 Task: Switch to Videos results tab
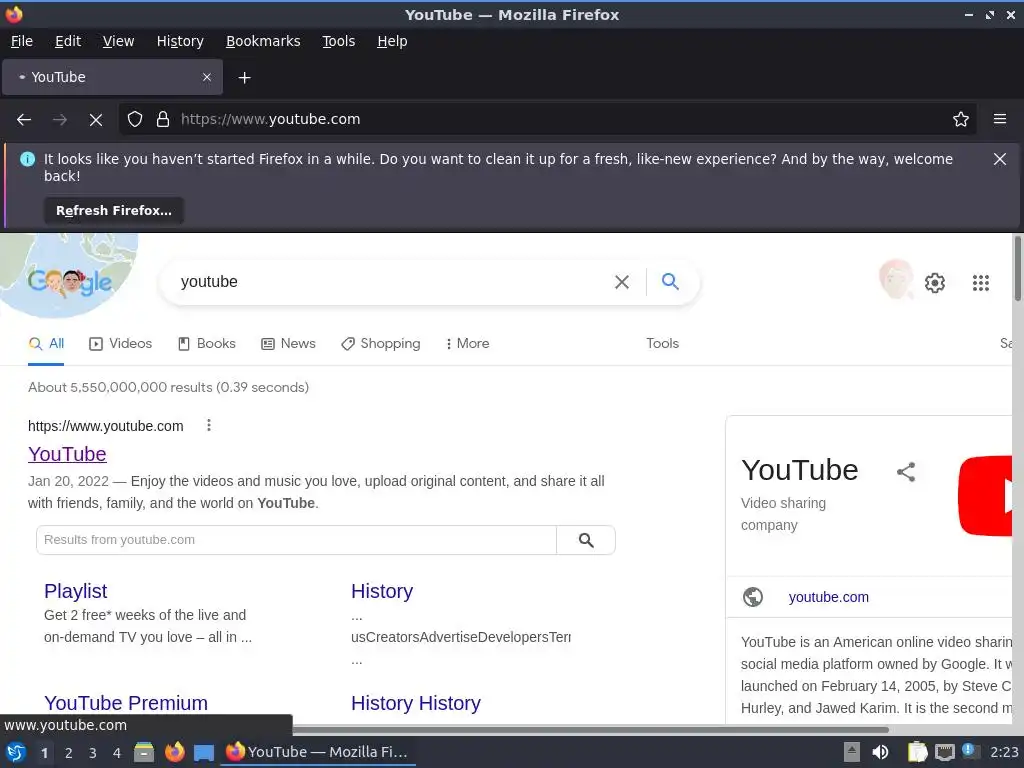(120, 344)
